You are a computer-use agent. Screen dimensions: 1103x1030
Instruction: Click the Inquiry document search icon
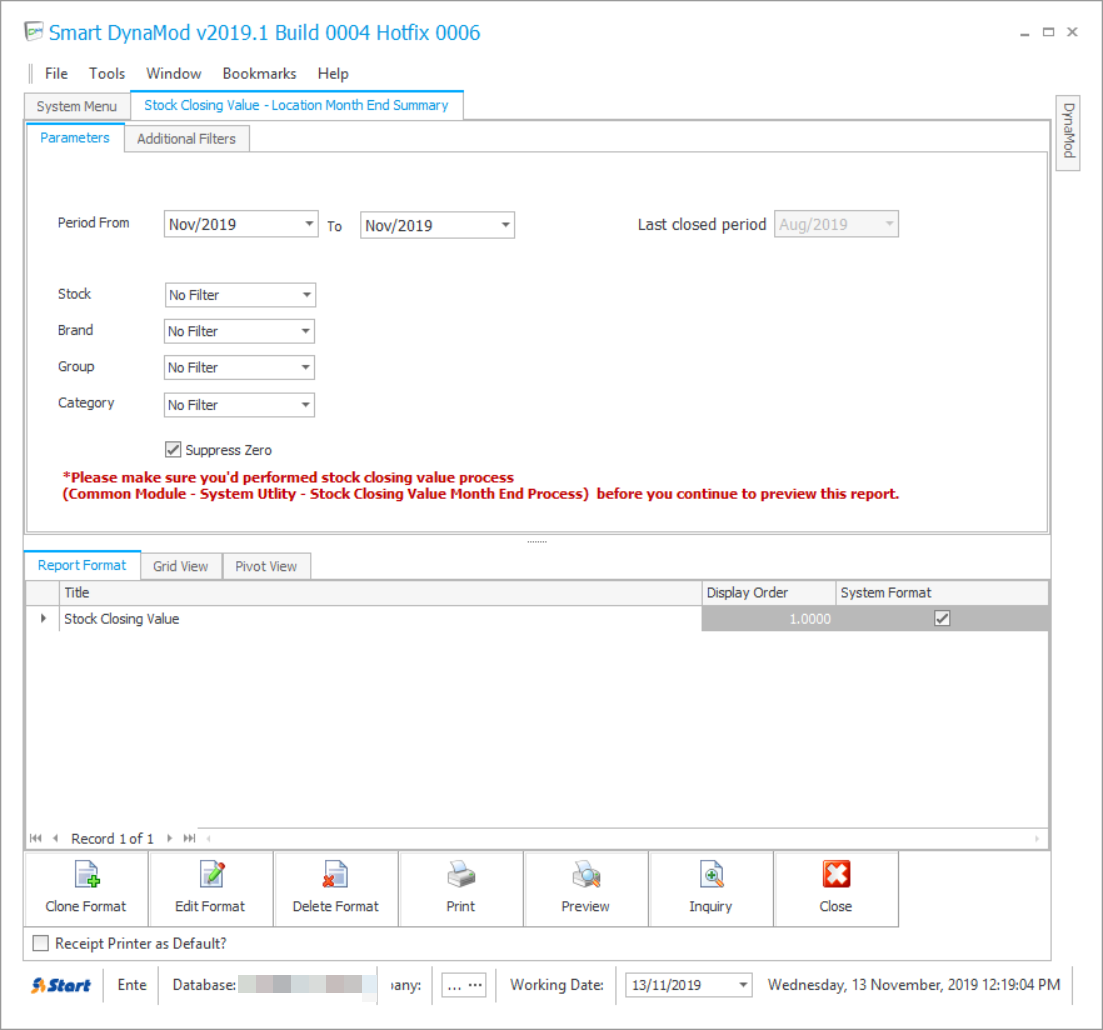pyautogui.click(x=711, y=875)
